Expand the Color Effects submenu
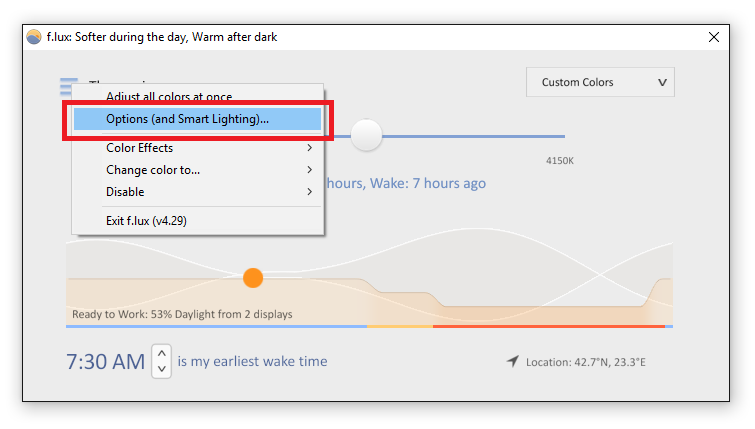 click(x=197, y=148)
